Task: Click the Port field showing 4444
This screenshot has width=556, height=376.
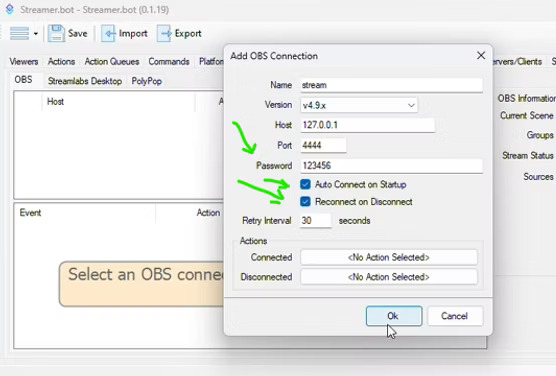Action: (x=323, y=145)
